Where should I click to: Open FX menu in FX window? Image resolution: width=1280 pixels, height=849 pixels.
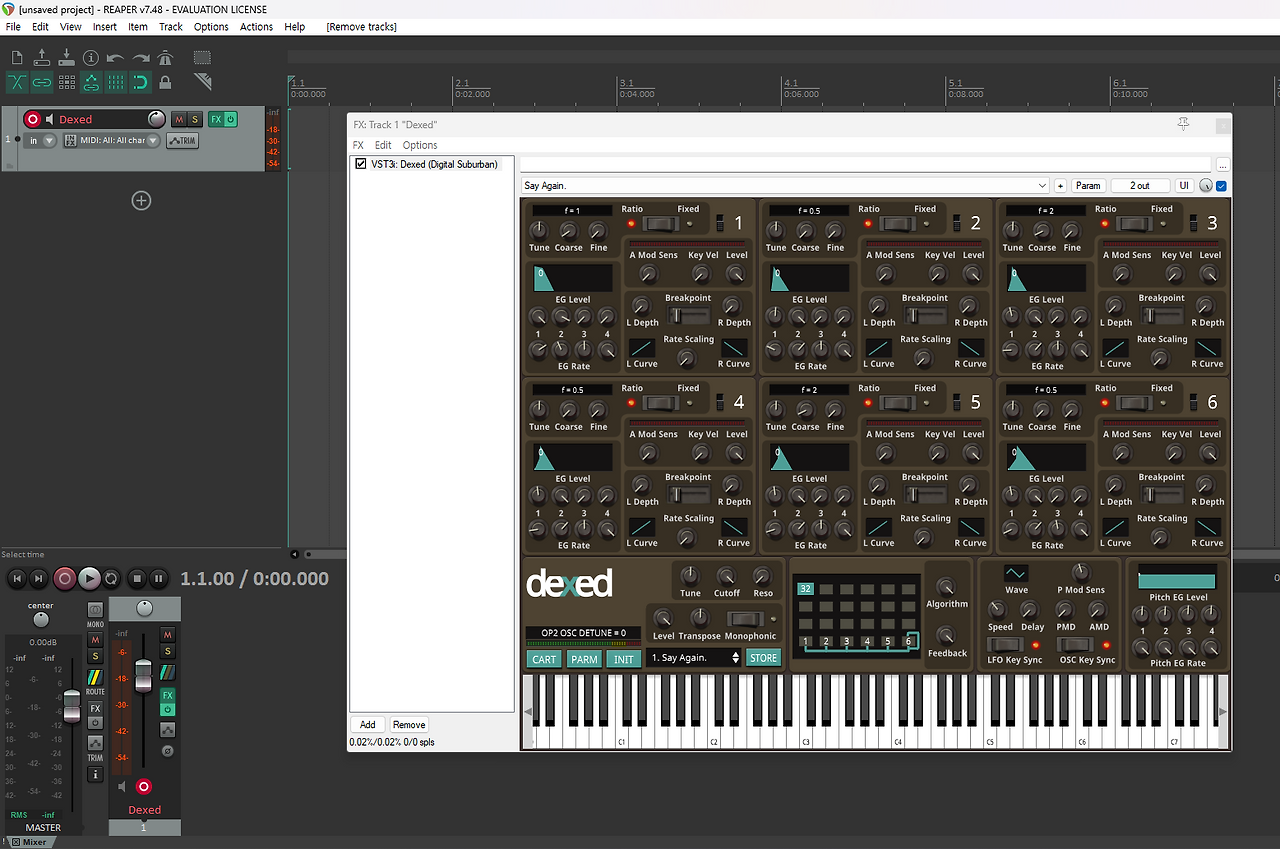(358, 145)
